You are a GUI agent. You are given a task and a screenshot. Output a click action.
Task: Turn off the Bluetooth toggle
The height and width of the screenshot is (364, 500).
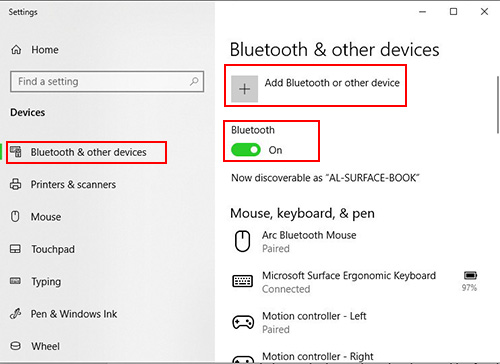pyautogui.click(x=246, y=150)
